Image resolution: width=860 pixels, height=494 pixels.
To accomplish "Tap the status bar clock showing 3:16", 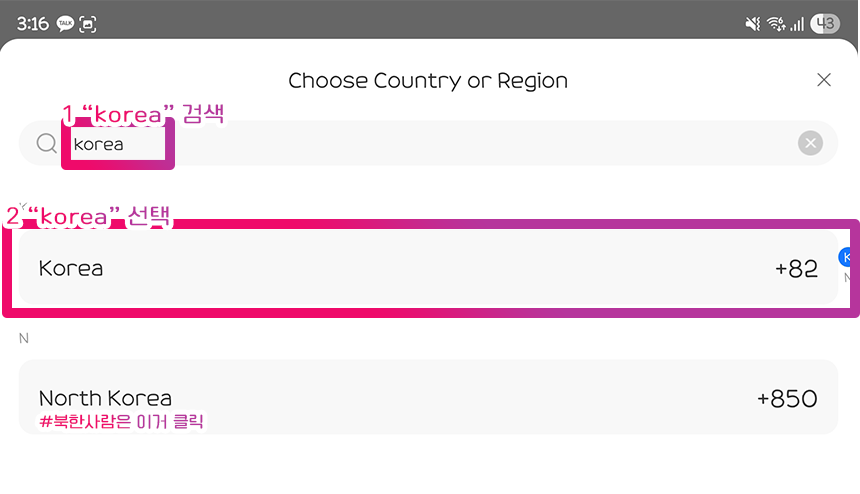I will [x=32, y=23].
